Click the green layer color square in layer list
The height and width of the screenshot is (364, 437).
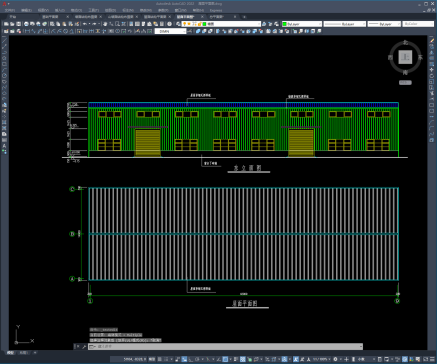[x=204, y=24]
